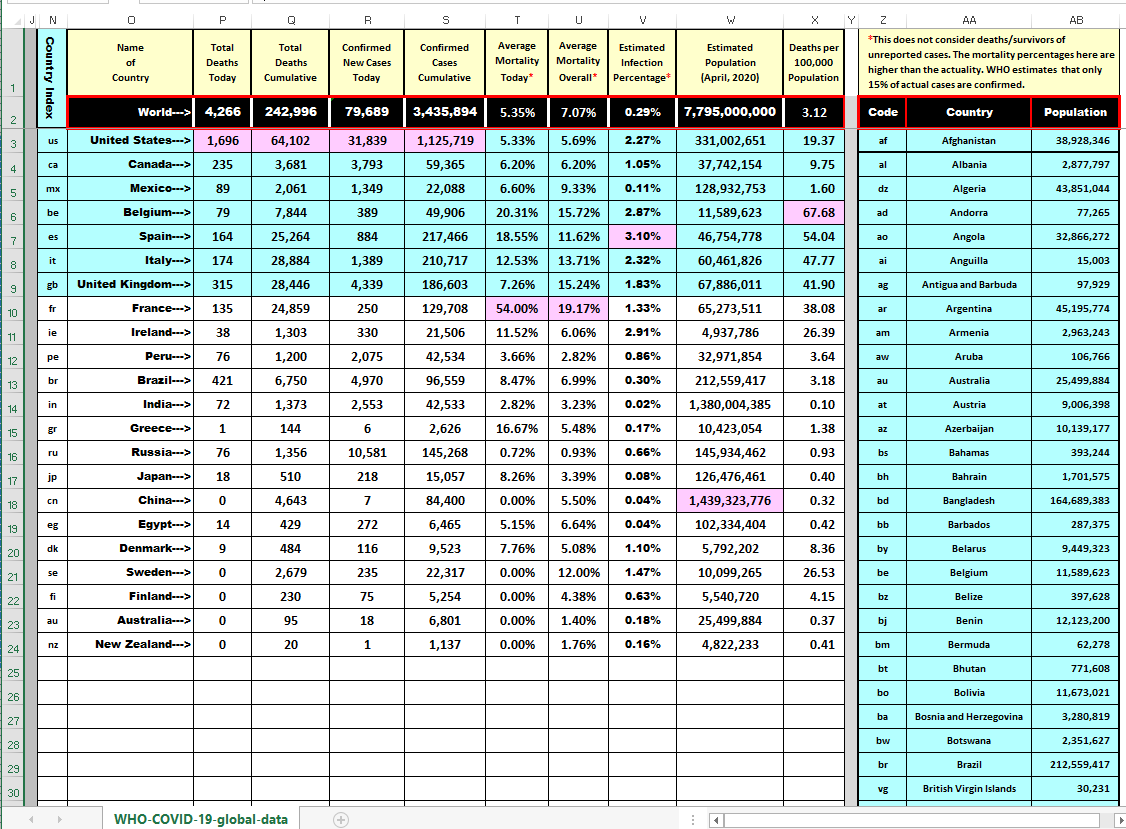
Task: Select the 'vg' code cell
Action: coord(883,789)
